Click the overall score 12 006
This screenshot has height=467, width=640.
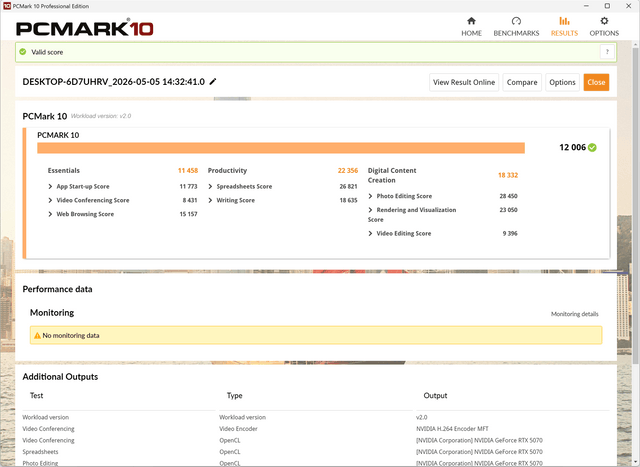point(572,147)
